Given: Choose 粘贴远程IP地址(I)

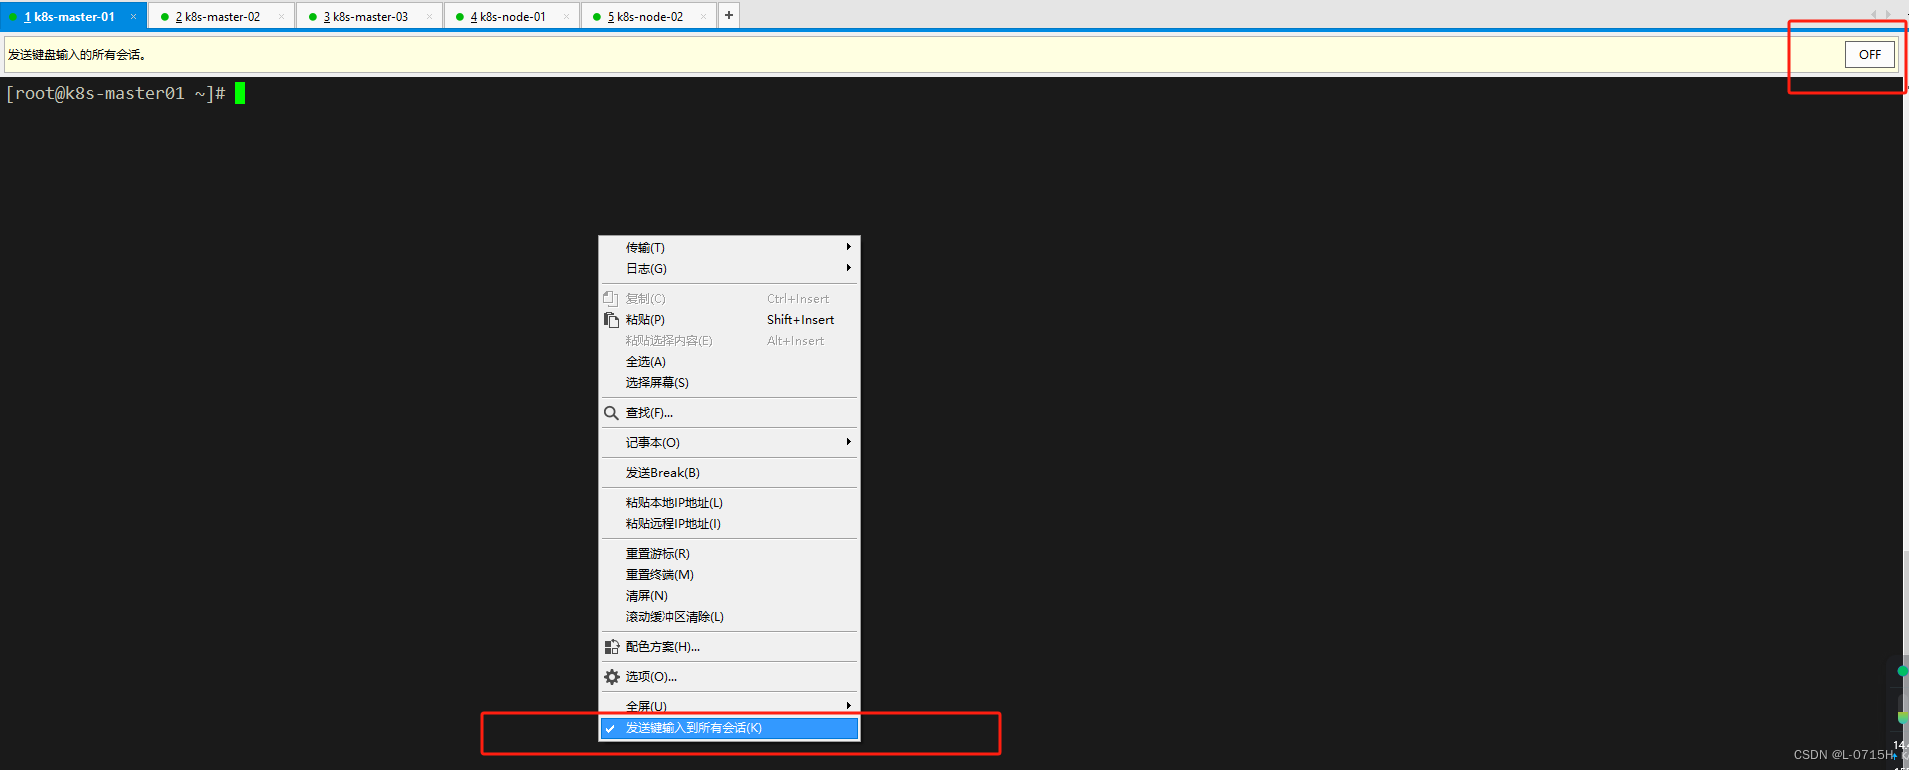Looking at the screenshot, I should point(729,524).
